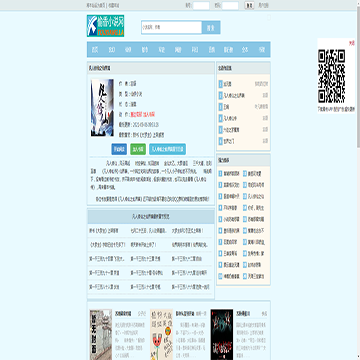Click the third rank badge in the top sidebar list

220,107
